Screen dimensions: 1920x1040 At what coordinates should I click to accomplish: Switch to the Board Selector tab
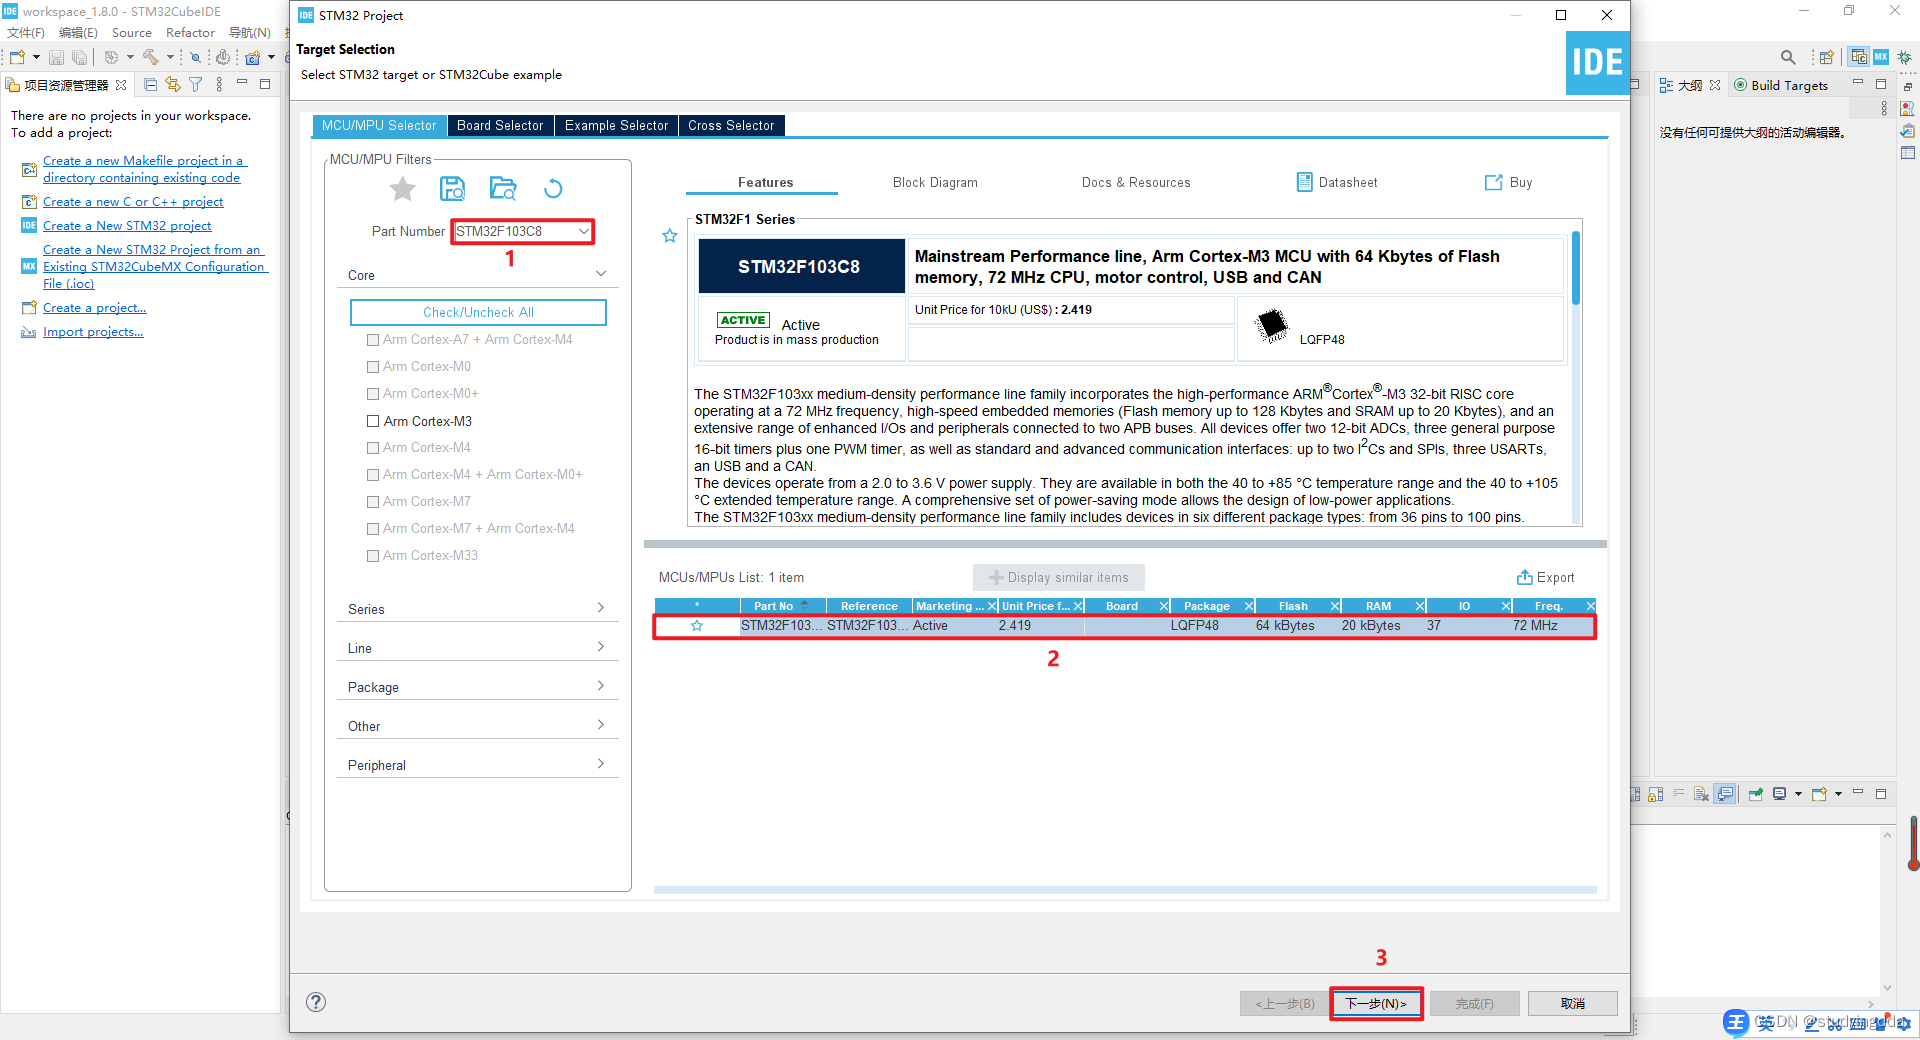(500, 125)
